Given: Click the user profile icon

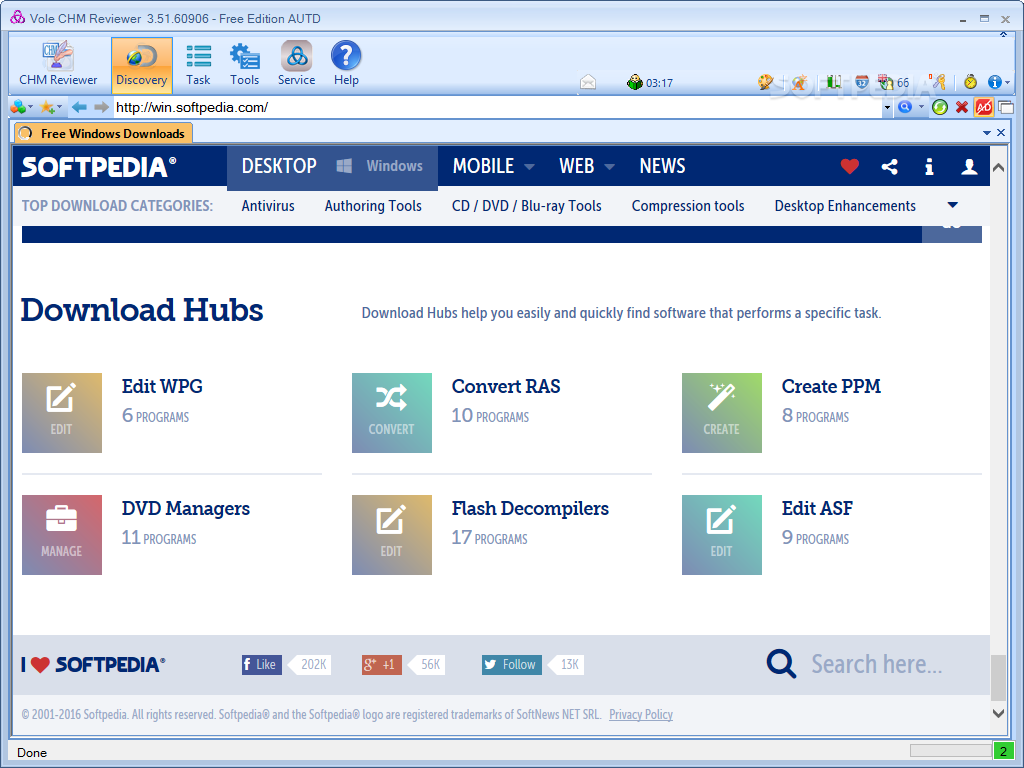Looking at the screenshot, I should (x=969, y=167).
